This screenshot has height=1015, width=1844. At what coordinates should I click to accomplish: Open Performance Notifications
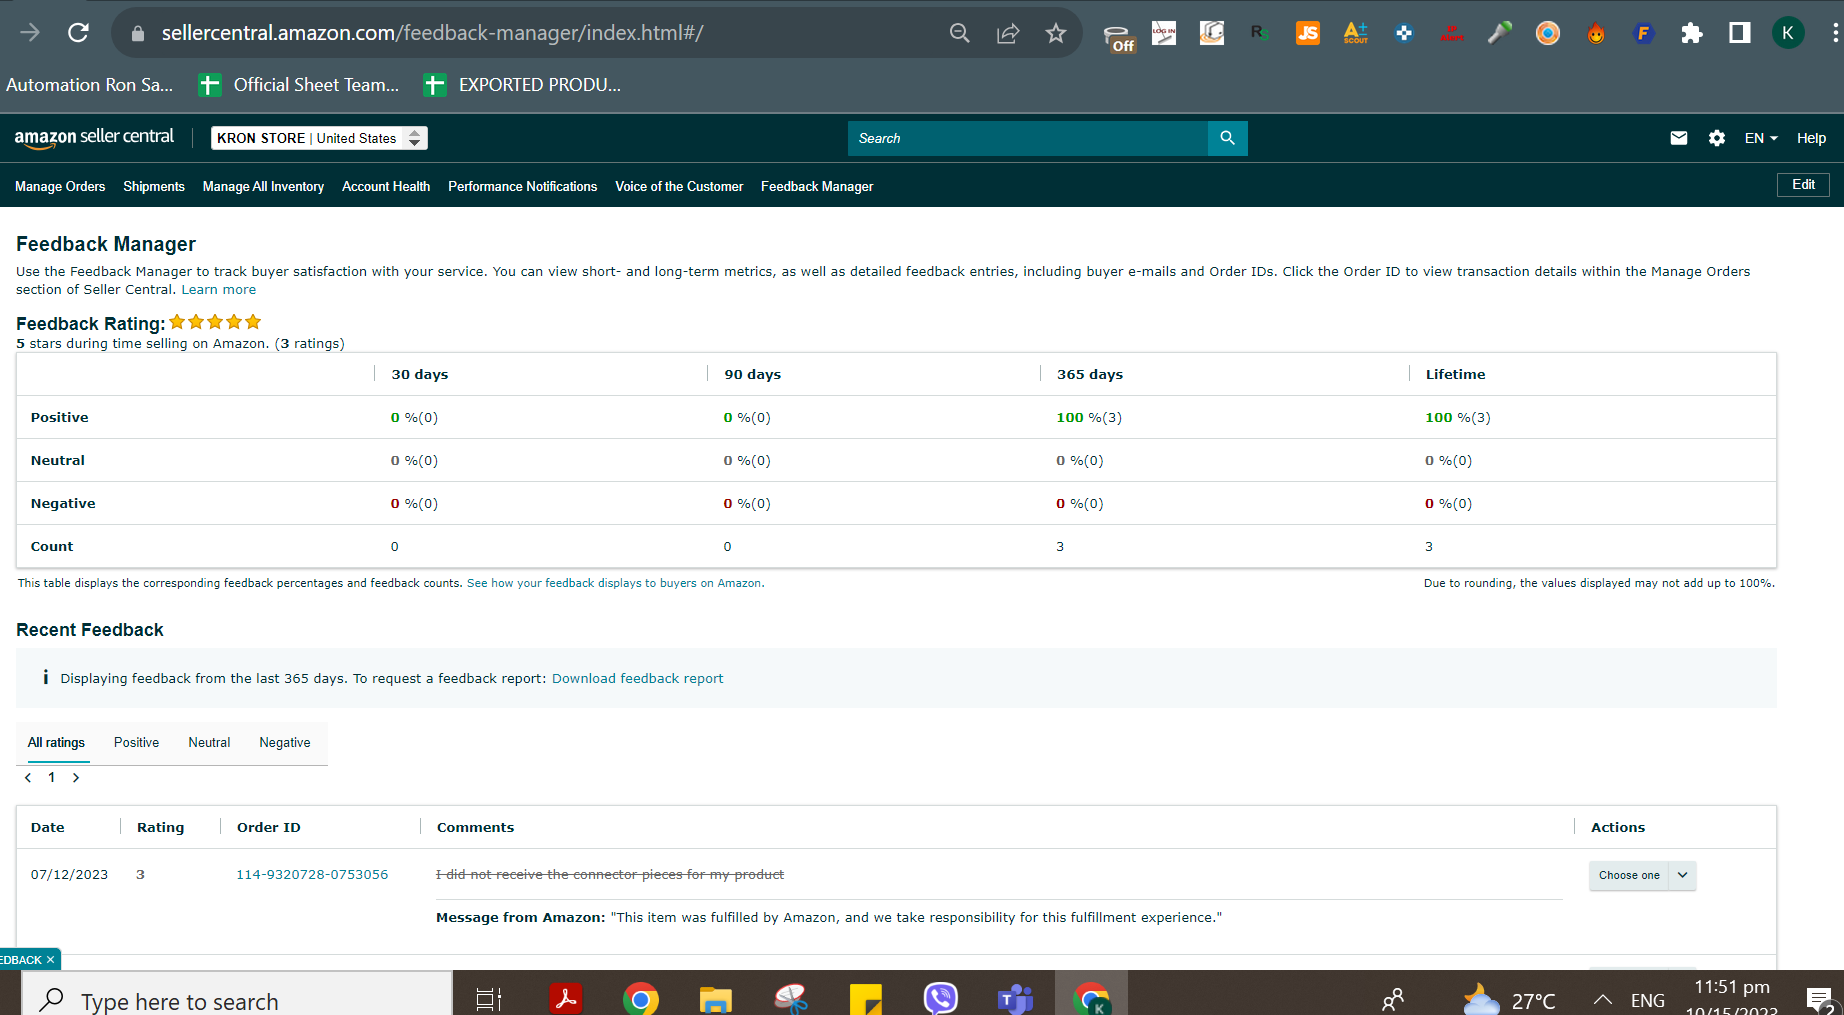pos(522,186)
